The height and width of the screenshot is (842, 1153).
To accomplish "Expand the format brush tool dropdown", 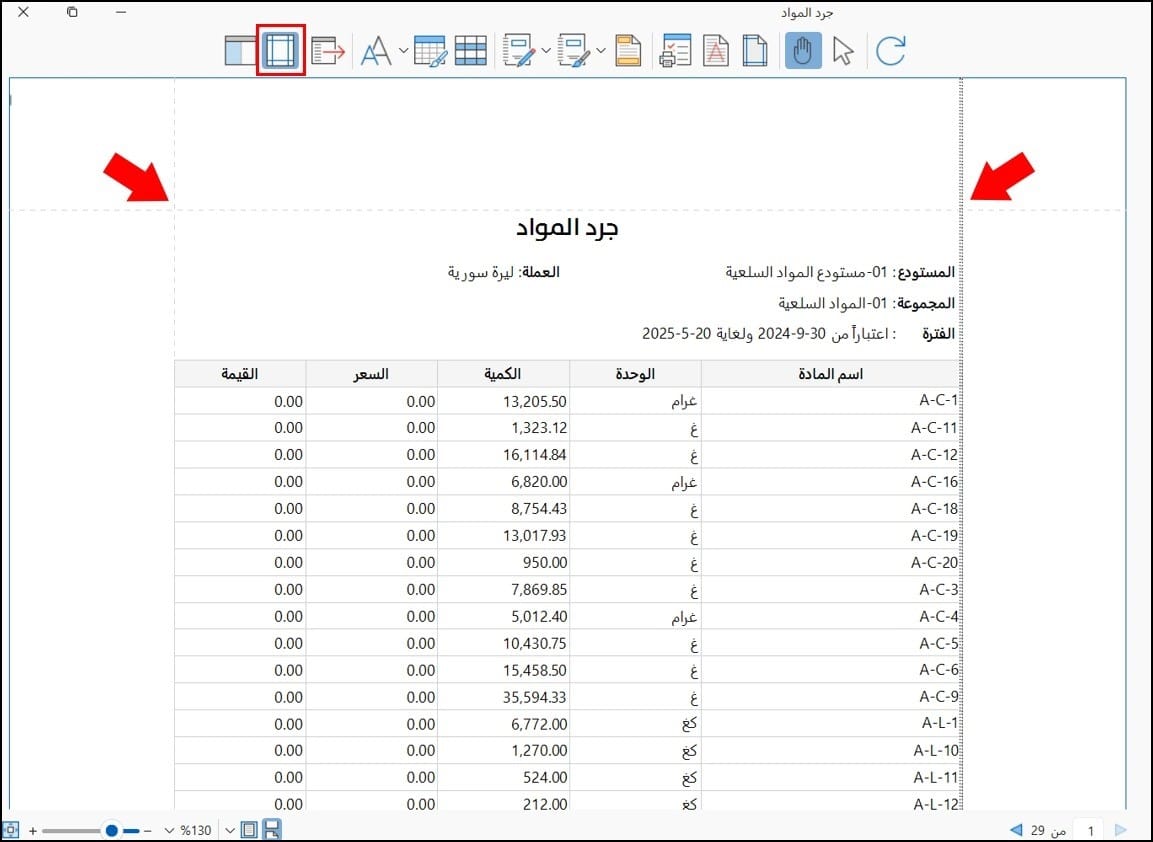I will tap(601, 51).
